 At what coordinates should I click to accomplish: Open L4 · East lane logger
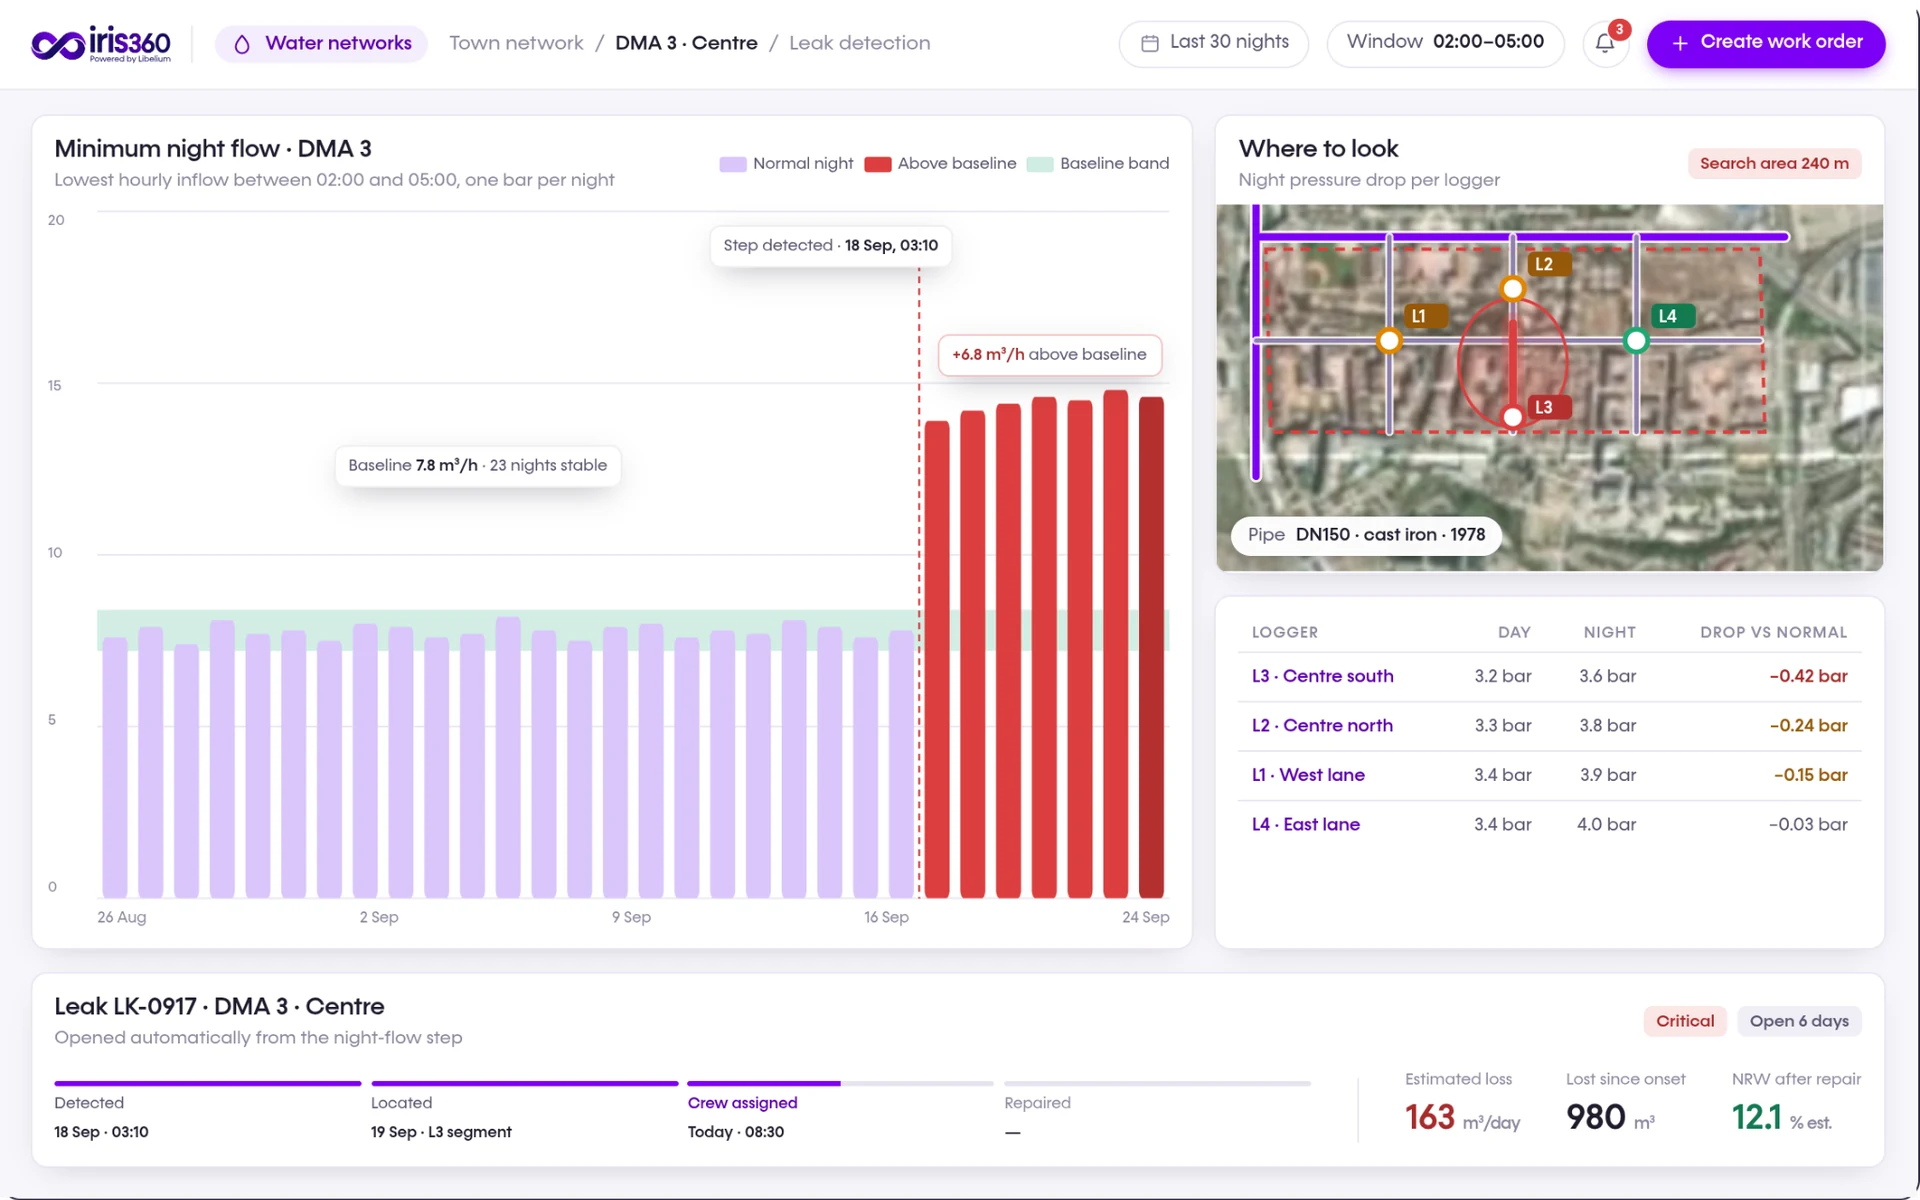coord(1306,824)
